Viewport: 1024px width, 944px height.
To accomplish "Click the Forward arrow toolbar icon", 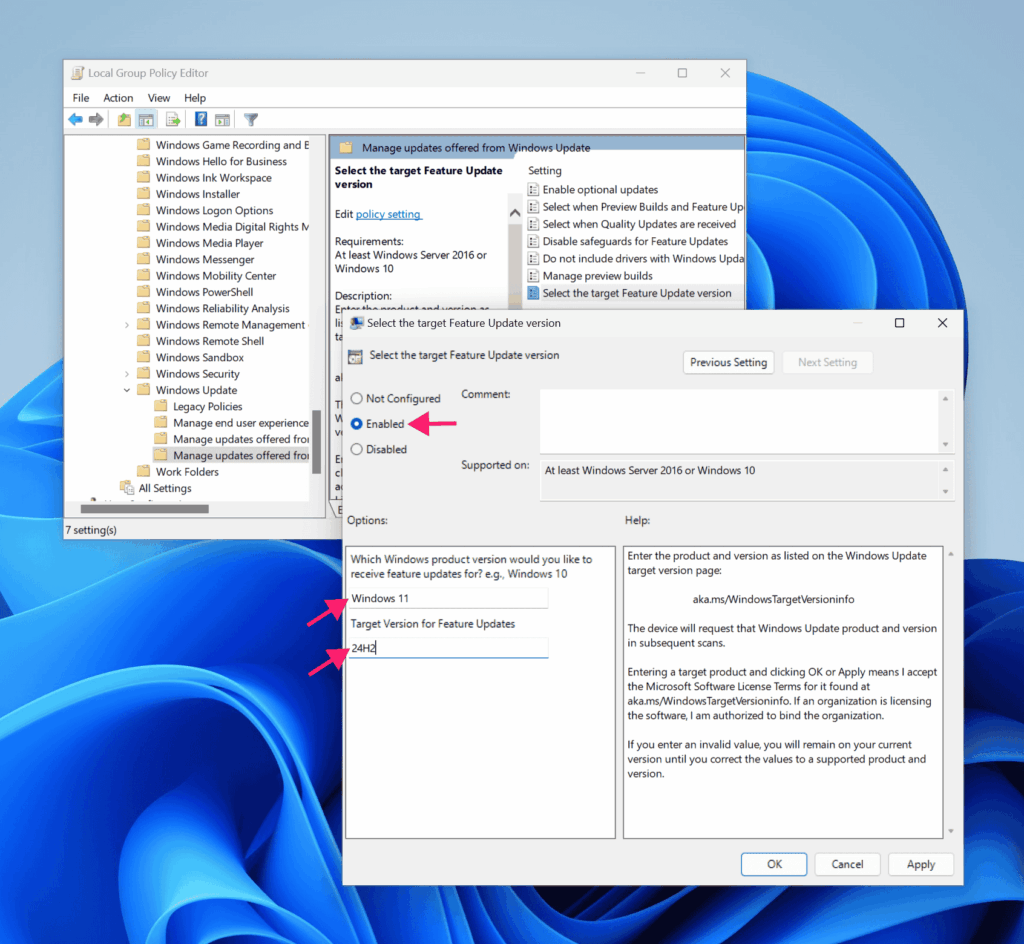I will [96, 119].
